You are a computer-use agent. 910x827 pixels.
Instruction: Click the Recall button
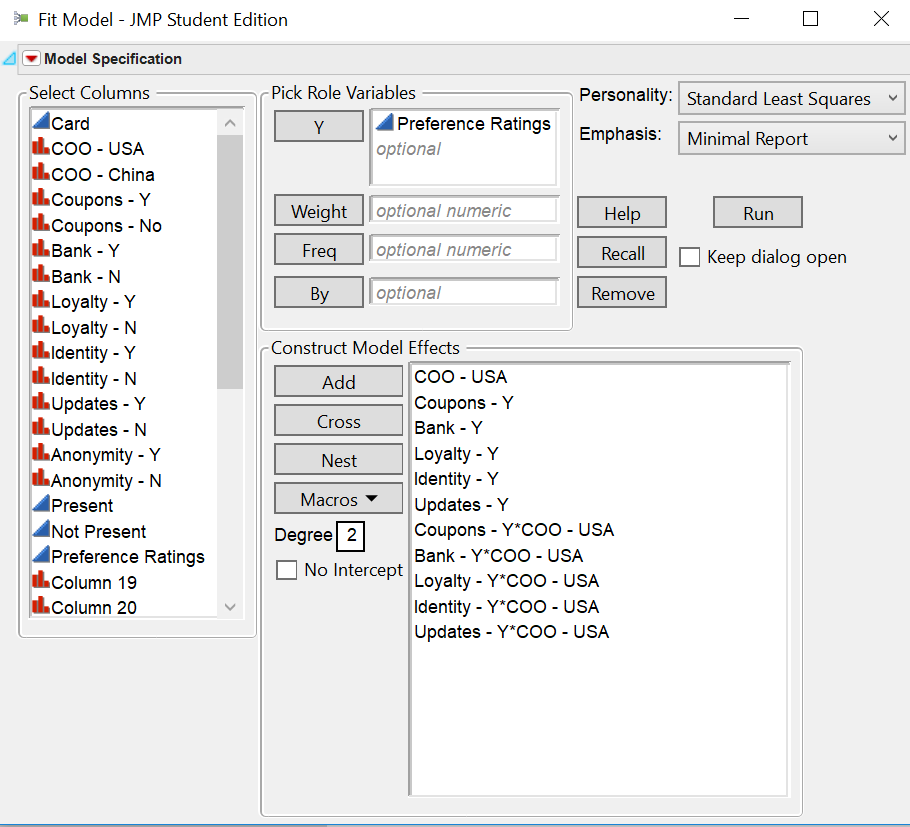(x=621, y=252)
